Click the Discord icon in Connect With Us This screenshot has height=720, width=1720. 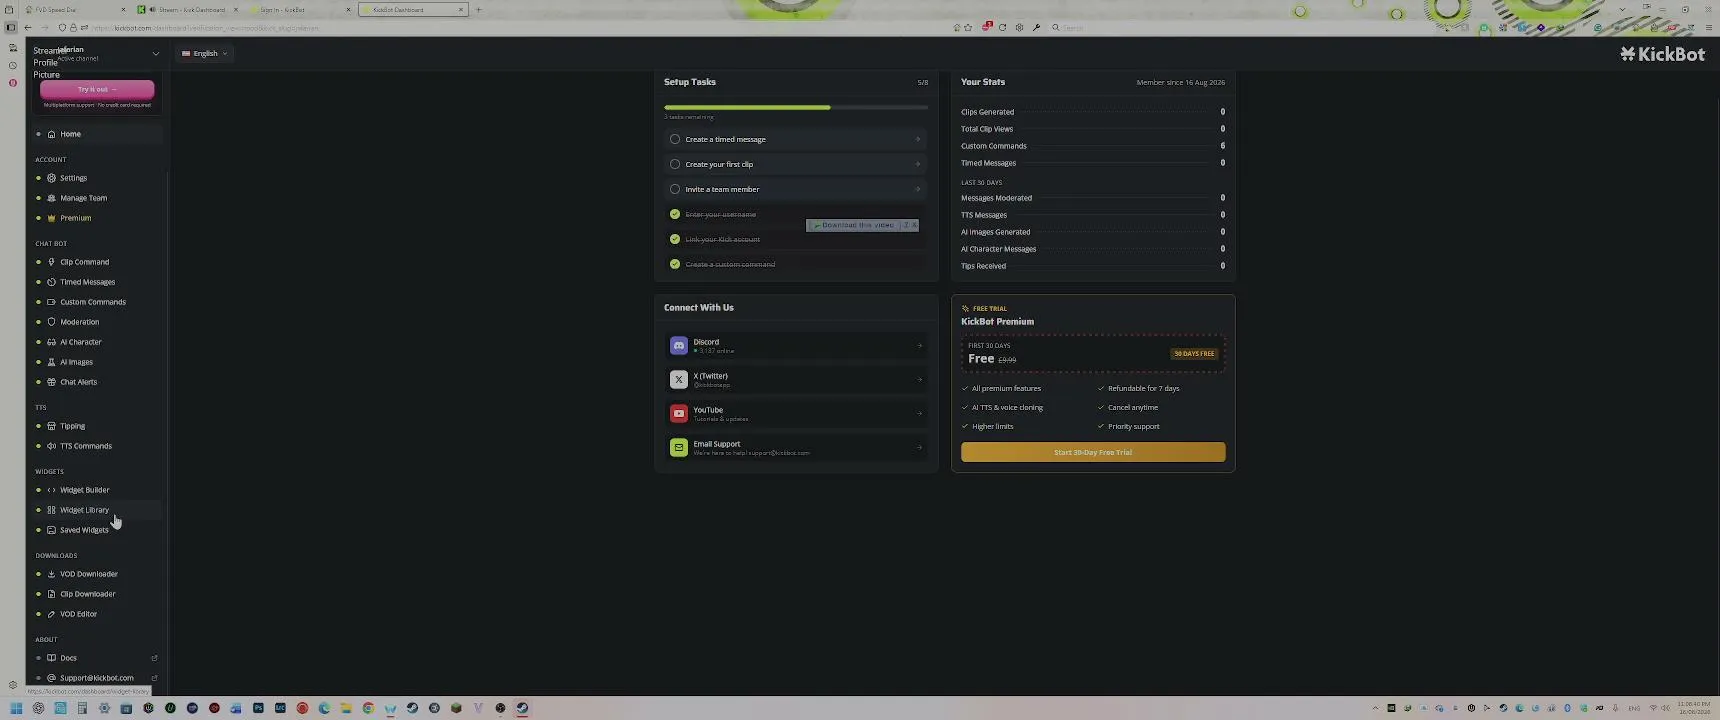point(679,345)
